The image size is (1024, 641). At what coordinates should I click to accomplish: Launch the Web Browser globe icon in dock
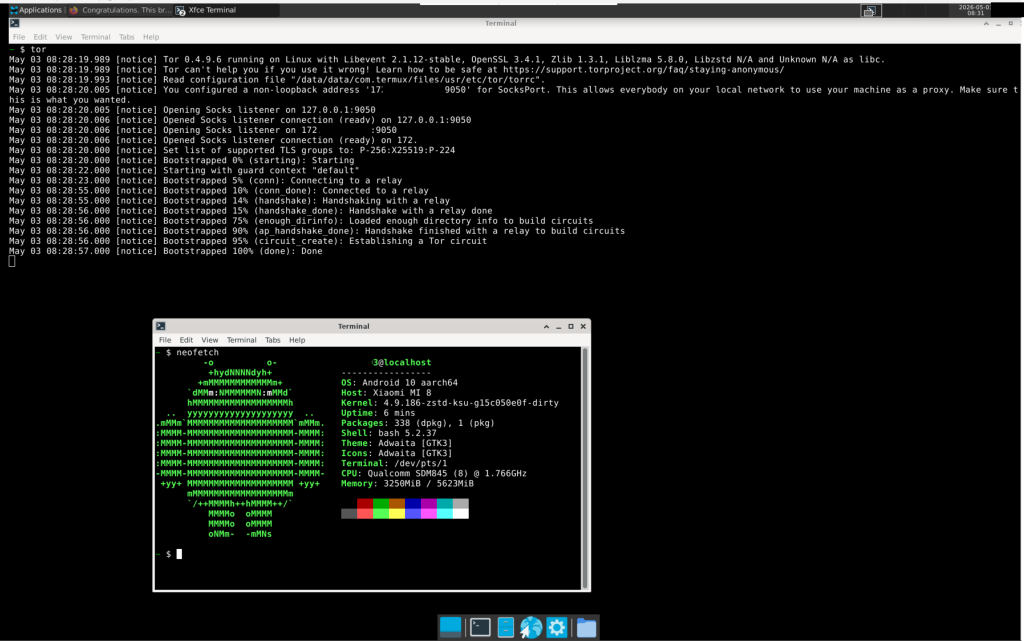pyautogui.click(x=531, y=627)
